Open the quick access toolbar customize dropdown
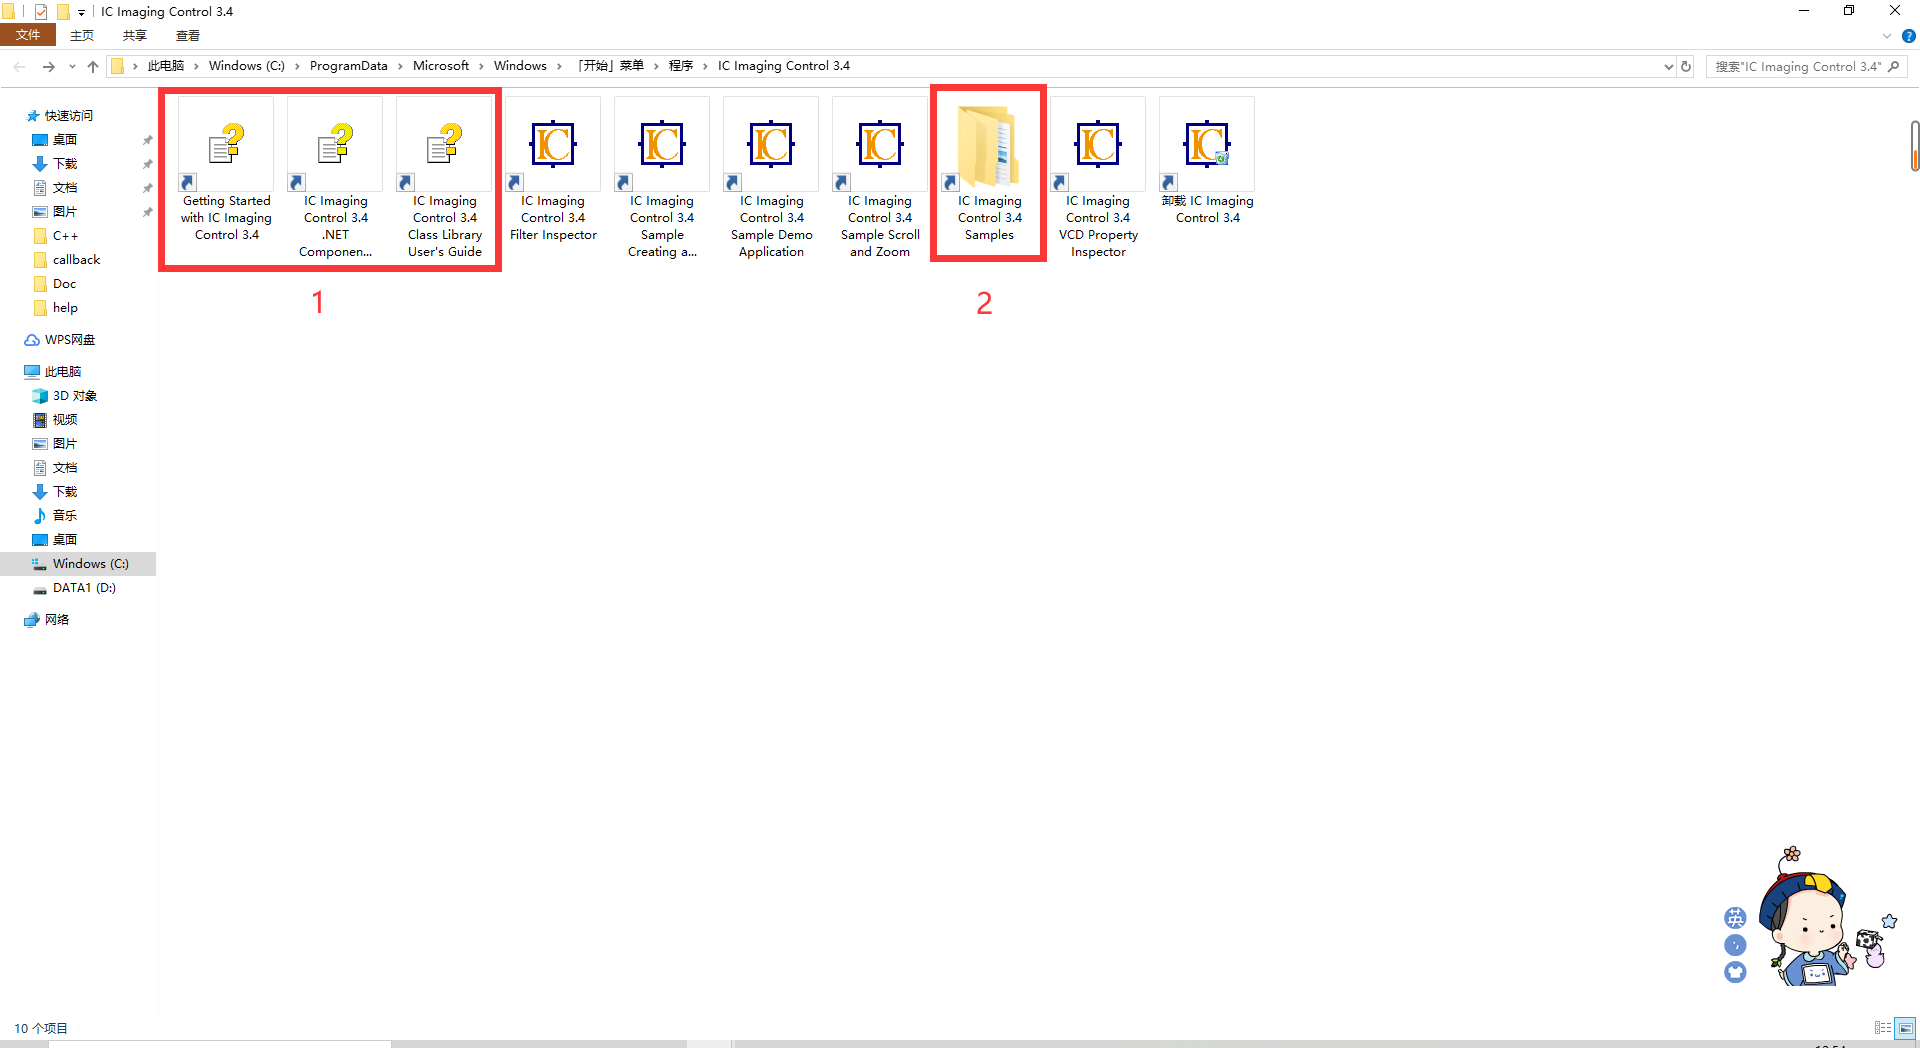This screenshot has width=1920, height=1048. [81, 13]
